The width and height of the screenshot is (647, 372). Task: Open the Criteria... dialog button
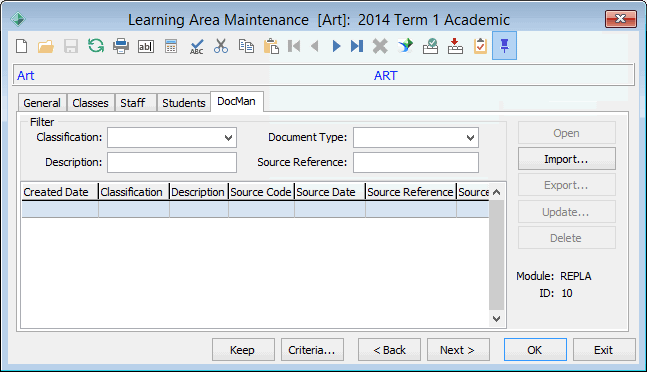click(x=312, y=350)
